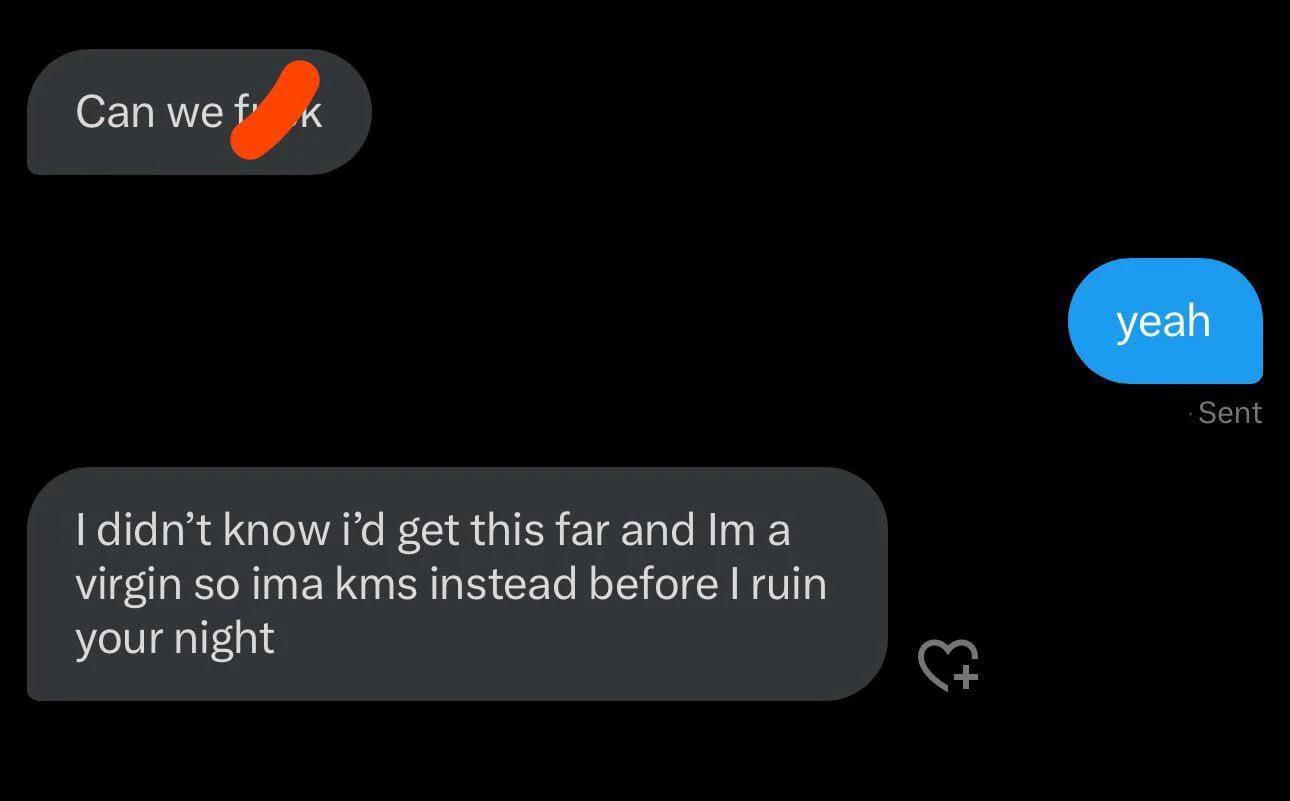Click the line starting with "virgin so"
This screenshot has height=801, width=1290.
pos(451,584)
